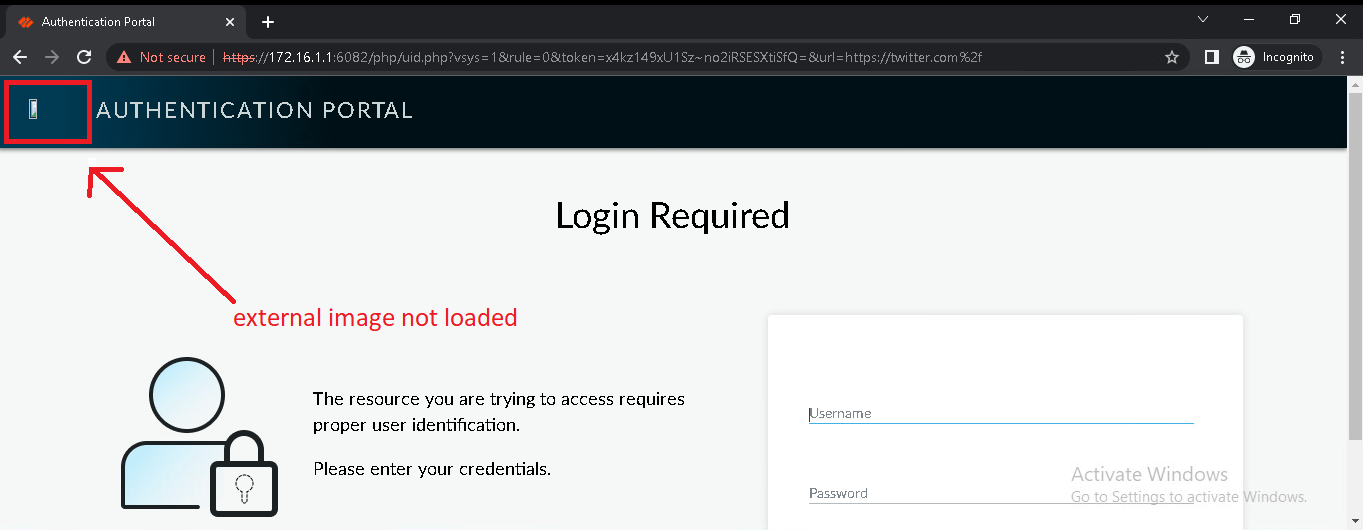Go back to the previous page
This screenshot has height=530, width=1363.
click(x=20, y=57)
